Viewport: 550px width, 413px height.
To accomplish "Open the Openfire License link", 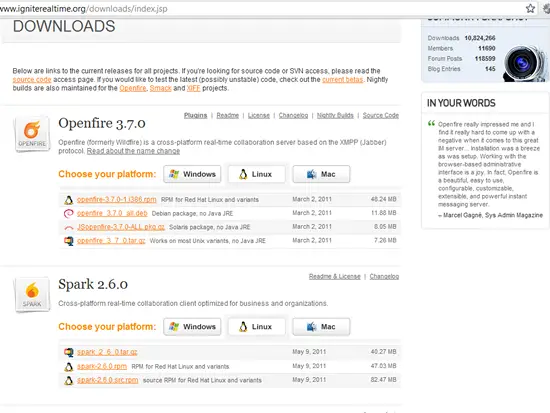I will point(259,115).
